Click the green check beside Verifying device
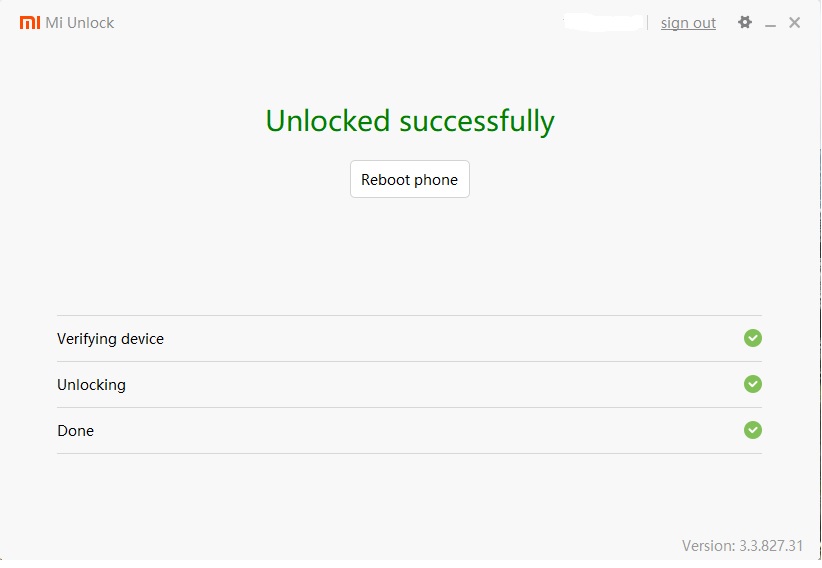822x568 pixels. click(753, 338)
